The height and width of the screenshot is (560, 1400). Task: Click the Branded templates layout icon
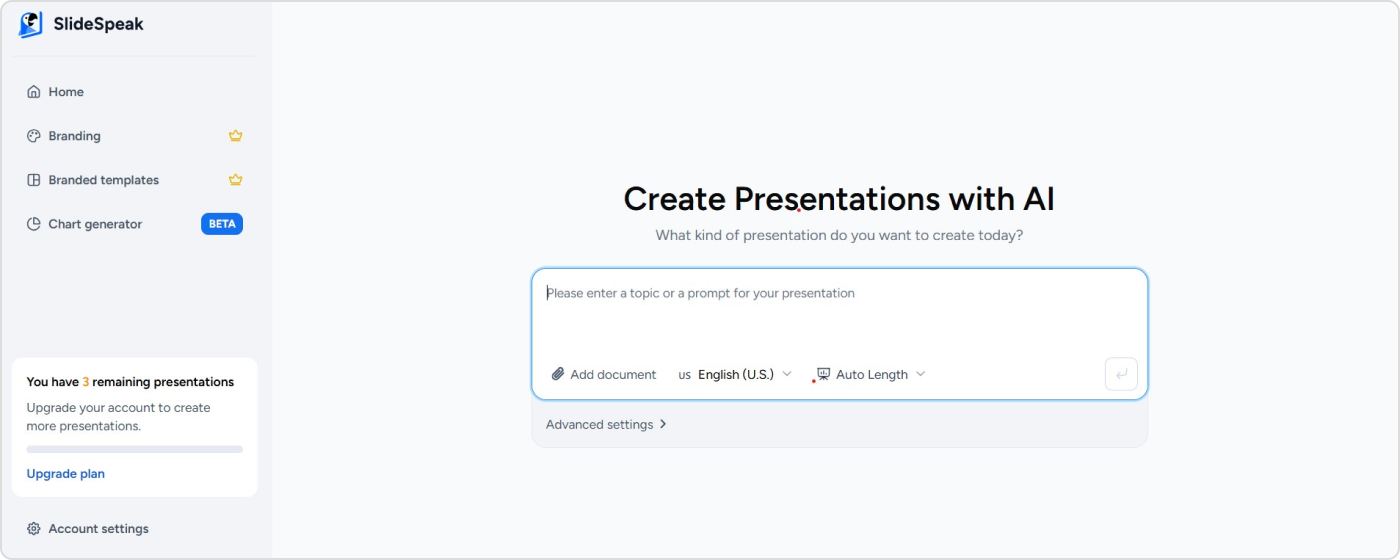(x=34, y=180)
